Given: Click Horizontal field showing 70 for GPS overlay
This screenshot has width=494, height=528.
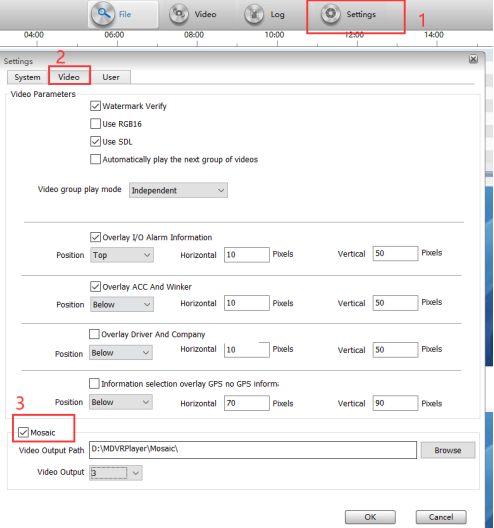Looking at the screenshot, I should click(x=247, y=403).
